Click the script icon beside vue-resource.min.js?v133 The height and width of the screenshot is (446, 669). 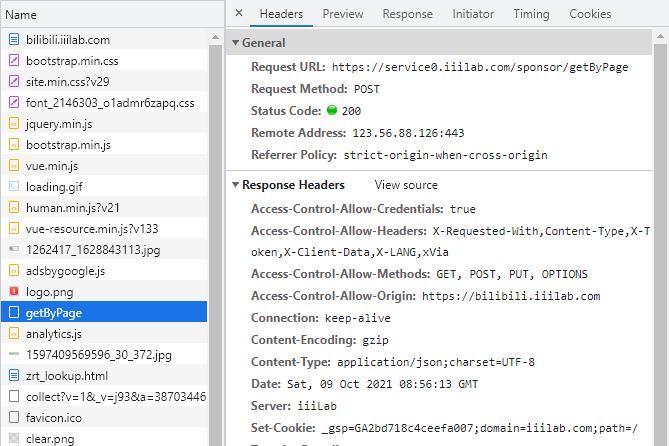(14, 229)
